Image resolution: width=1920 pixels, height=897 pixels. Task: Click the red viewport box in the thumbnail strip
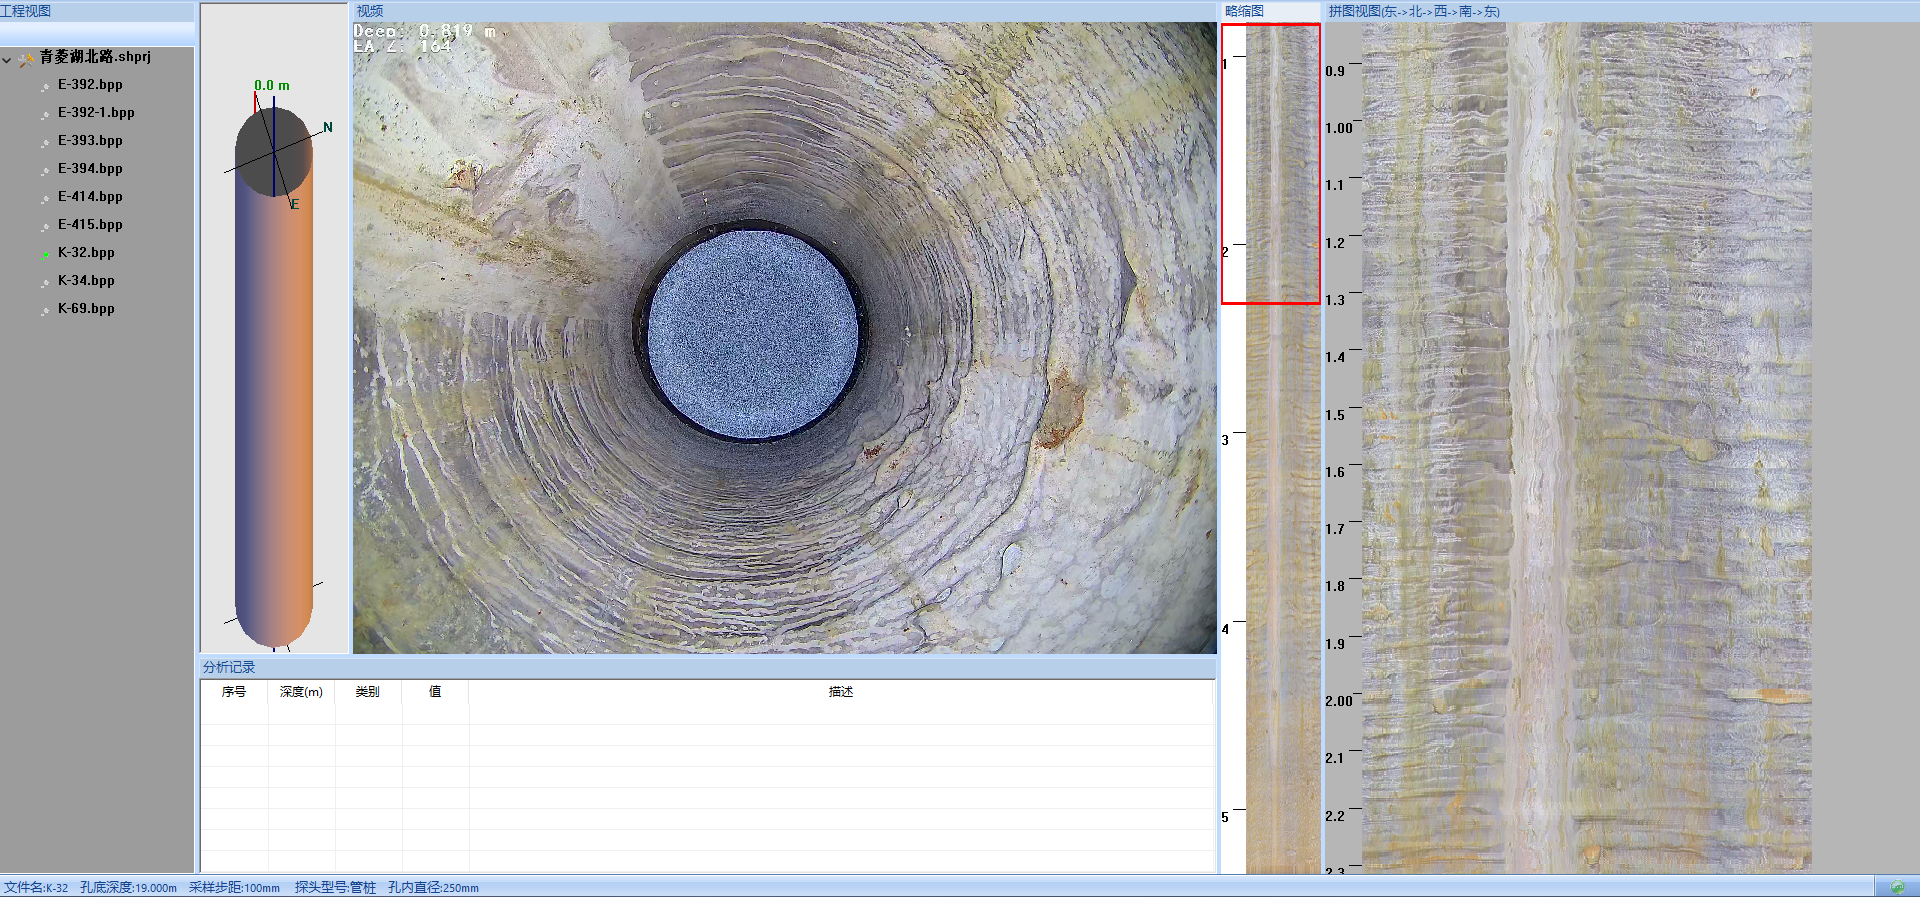pos(1271,163)
